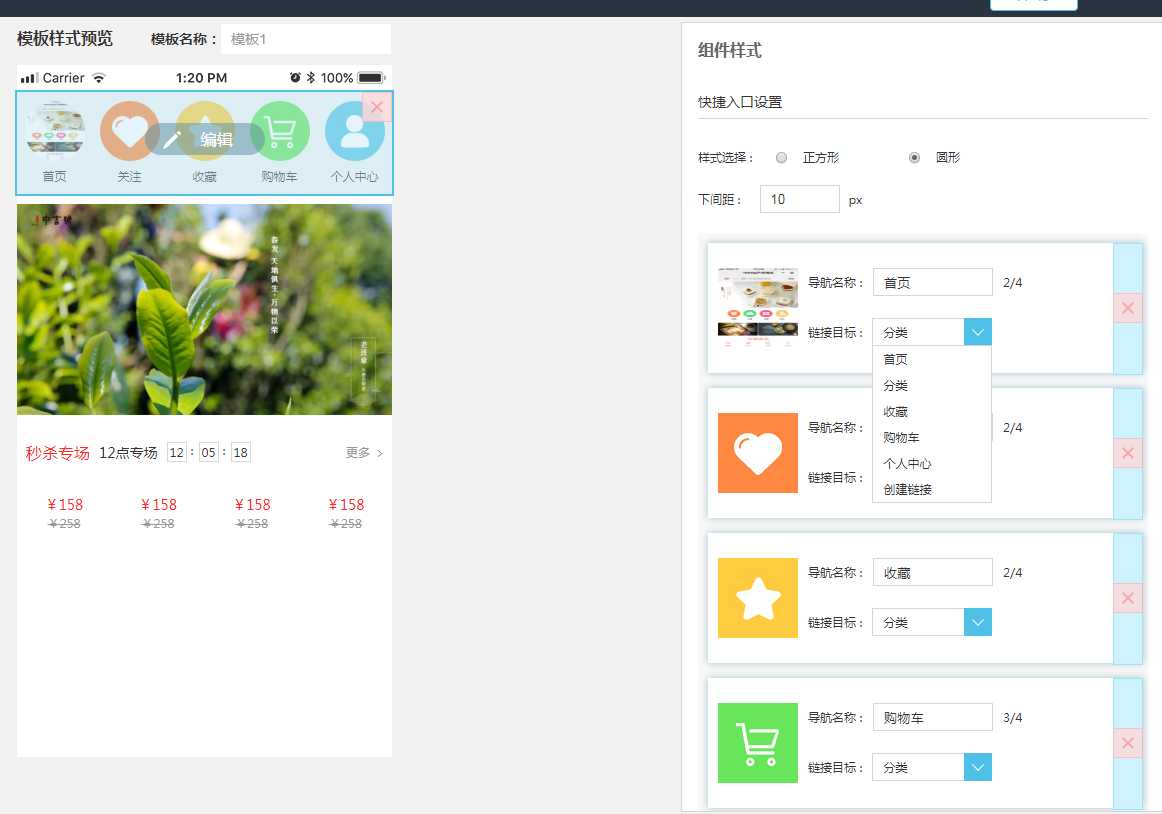This screenshot has width=1162, height=814.
Task: Click the orange heart icon in settings panel
Action: pyautogui.click(x=757, y=453)
